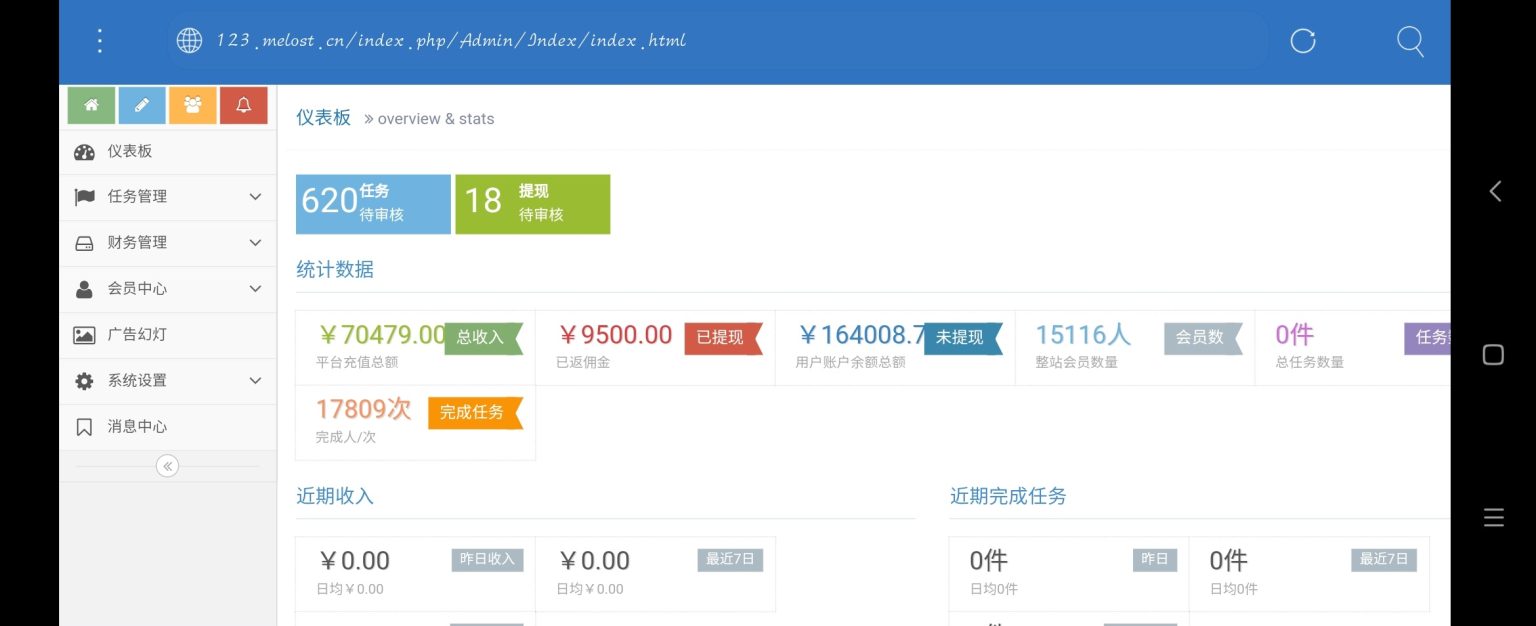This screenshot has width=1536, height=626.
Task: Open the search magnifier at the top right
Action: (1410, 41)
